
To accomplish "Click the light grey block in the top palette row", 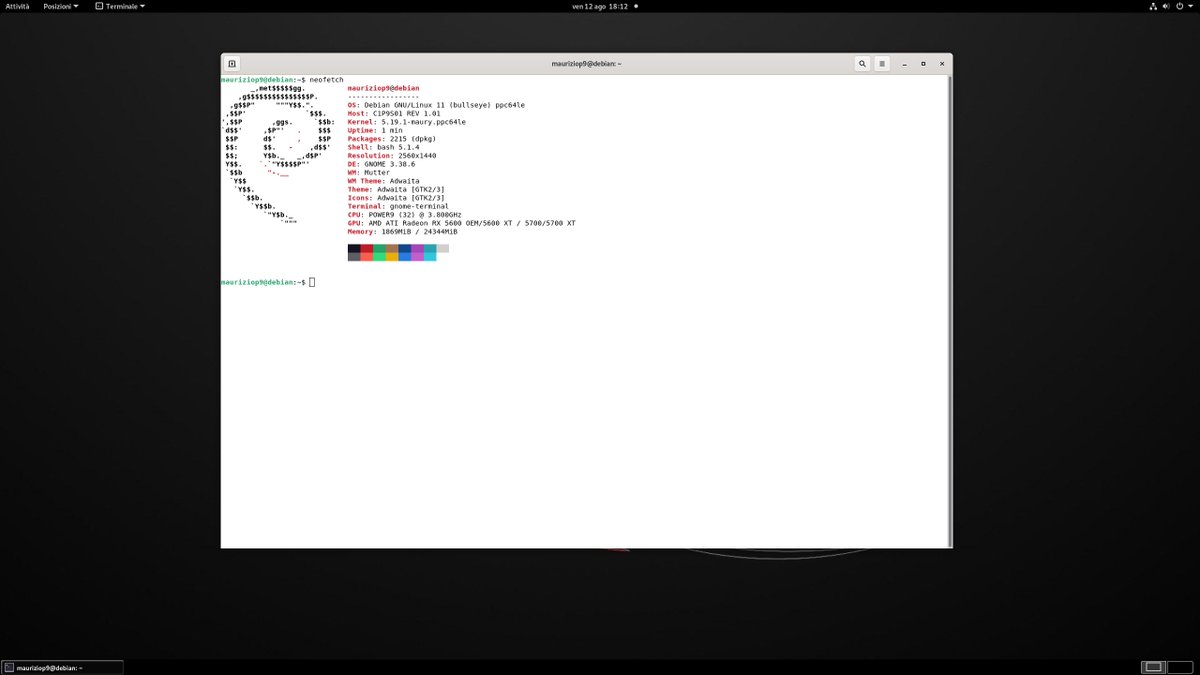I will 442,248.
